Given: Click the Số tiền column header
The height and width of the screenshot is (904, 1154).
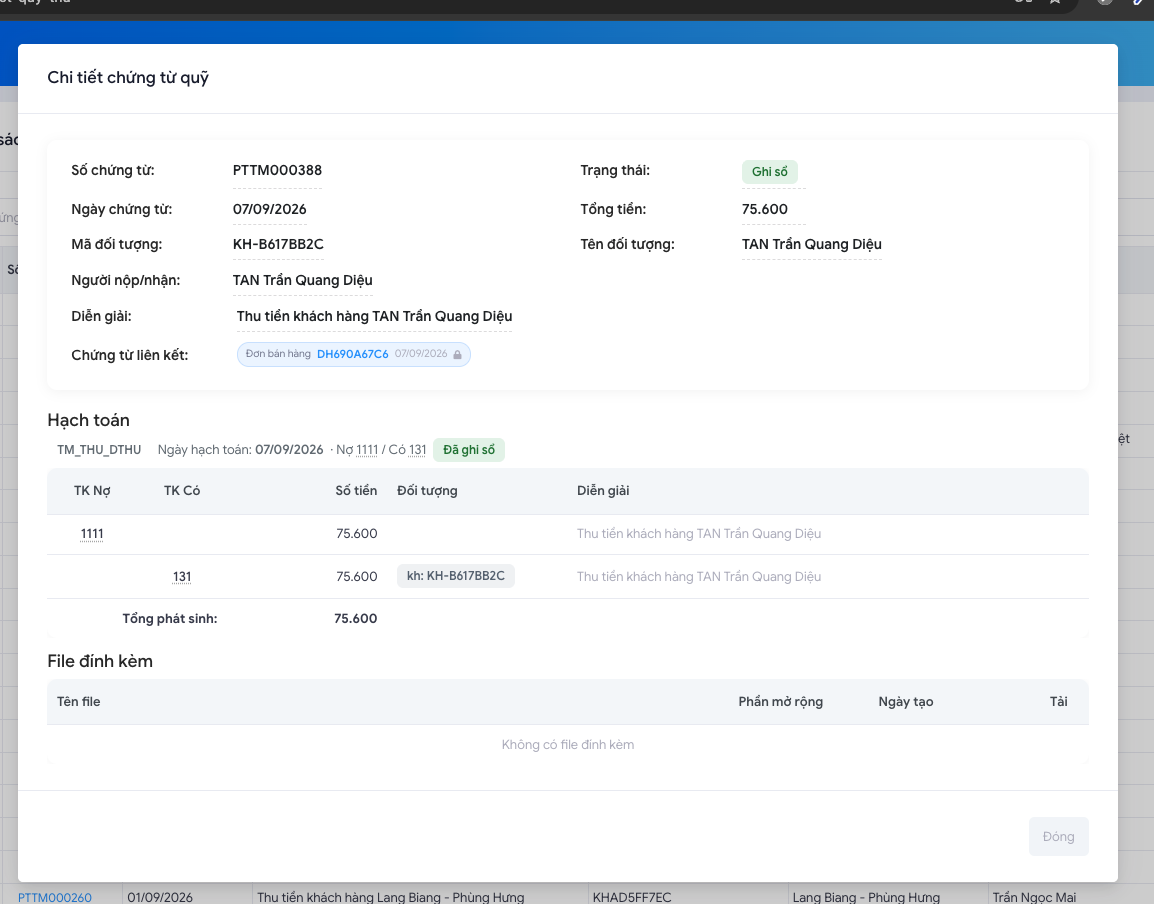Looking at the screenshot, I should click(356, 490).
